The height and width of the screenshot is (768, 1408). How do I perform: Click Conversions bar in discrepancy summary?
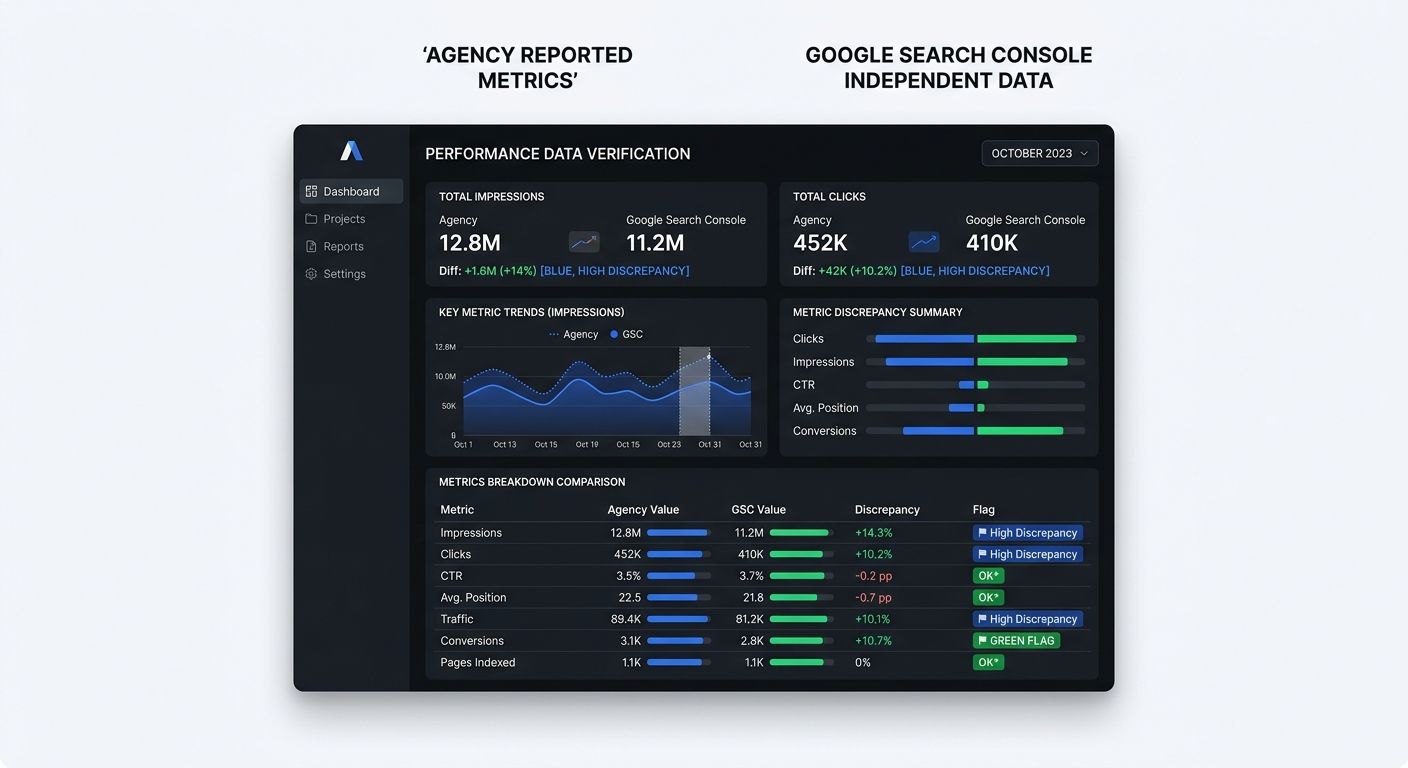tap(975, 431)
